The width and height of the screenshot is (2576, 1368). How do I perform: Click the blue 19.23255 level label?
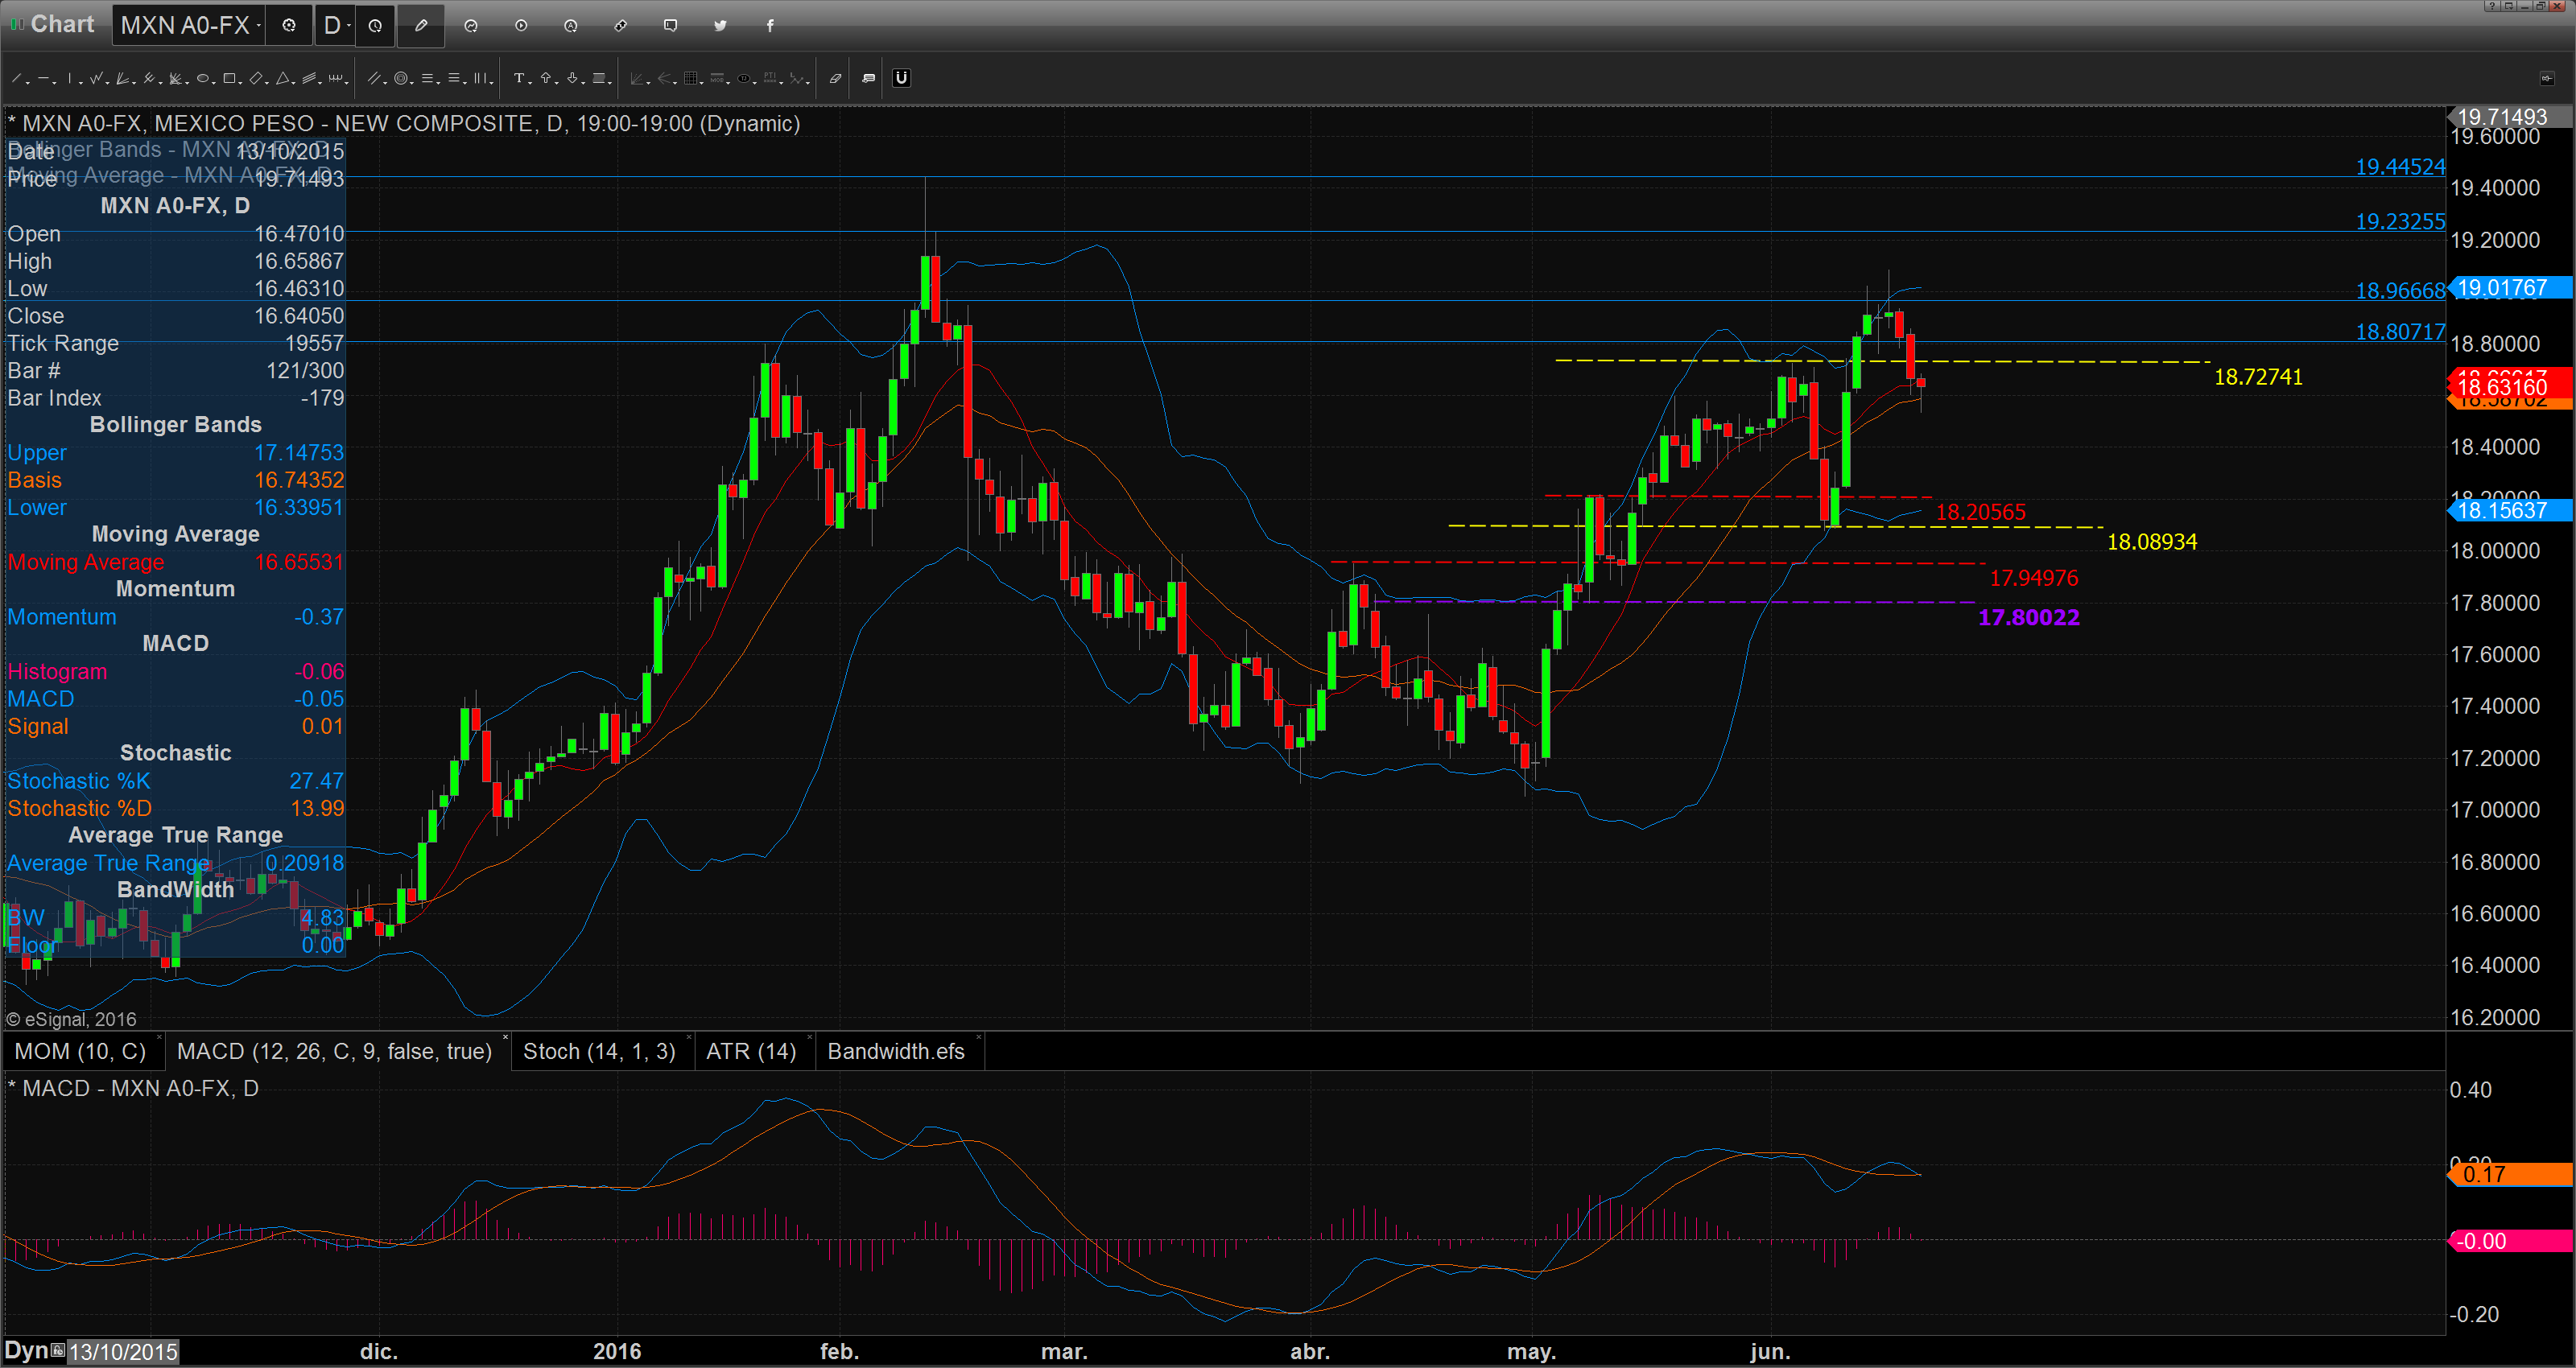2400,221
